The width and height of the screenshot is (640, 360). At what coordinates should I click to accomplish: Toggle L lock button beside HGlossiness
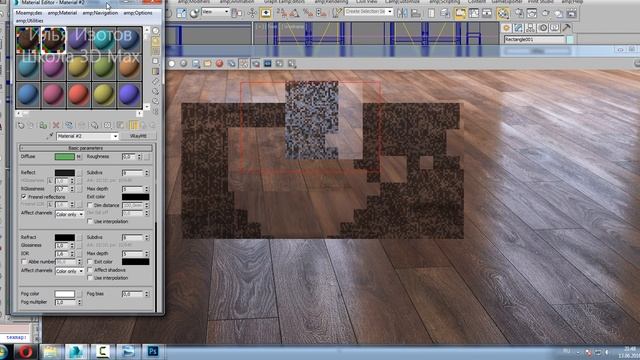coord(50,180)
